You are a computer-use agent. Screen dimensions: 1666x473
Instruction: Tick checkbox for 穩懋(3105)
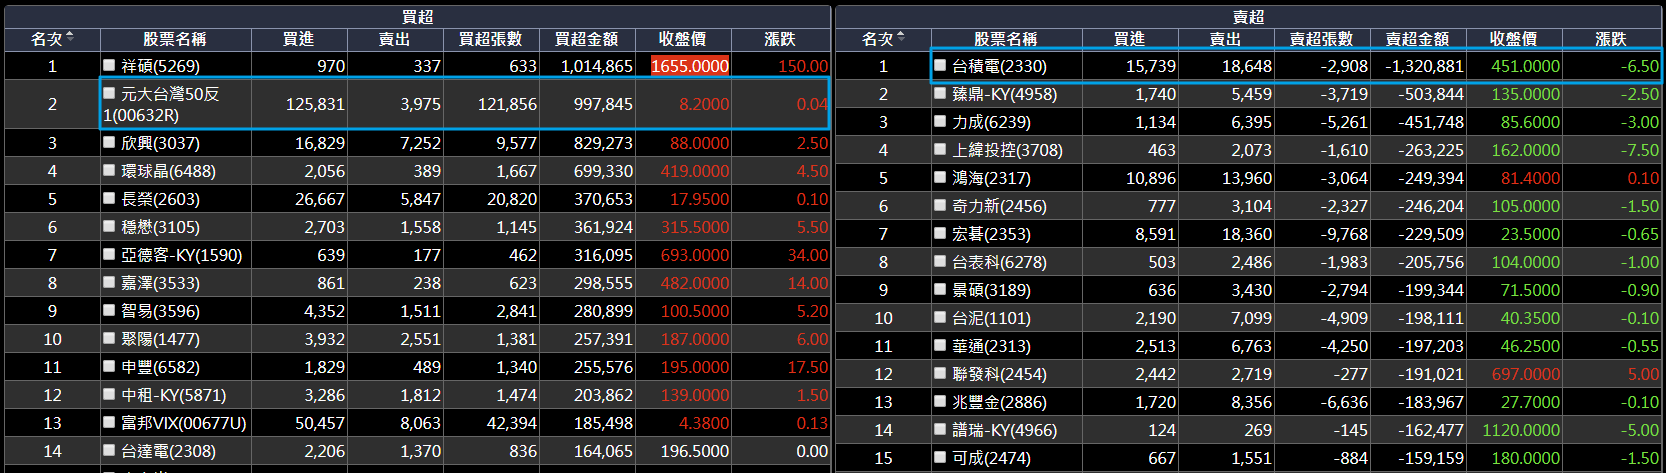(x=109, y=226)
